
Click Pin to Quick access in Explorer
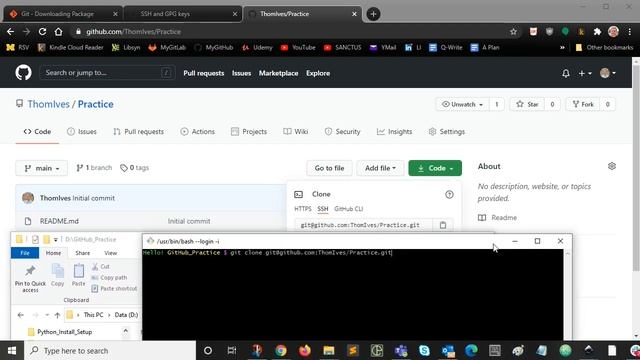tap(30, 279)
